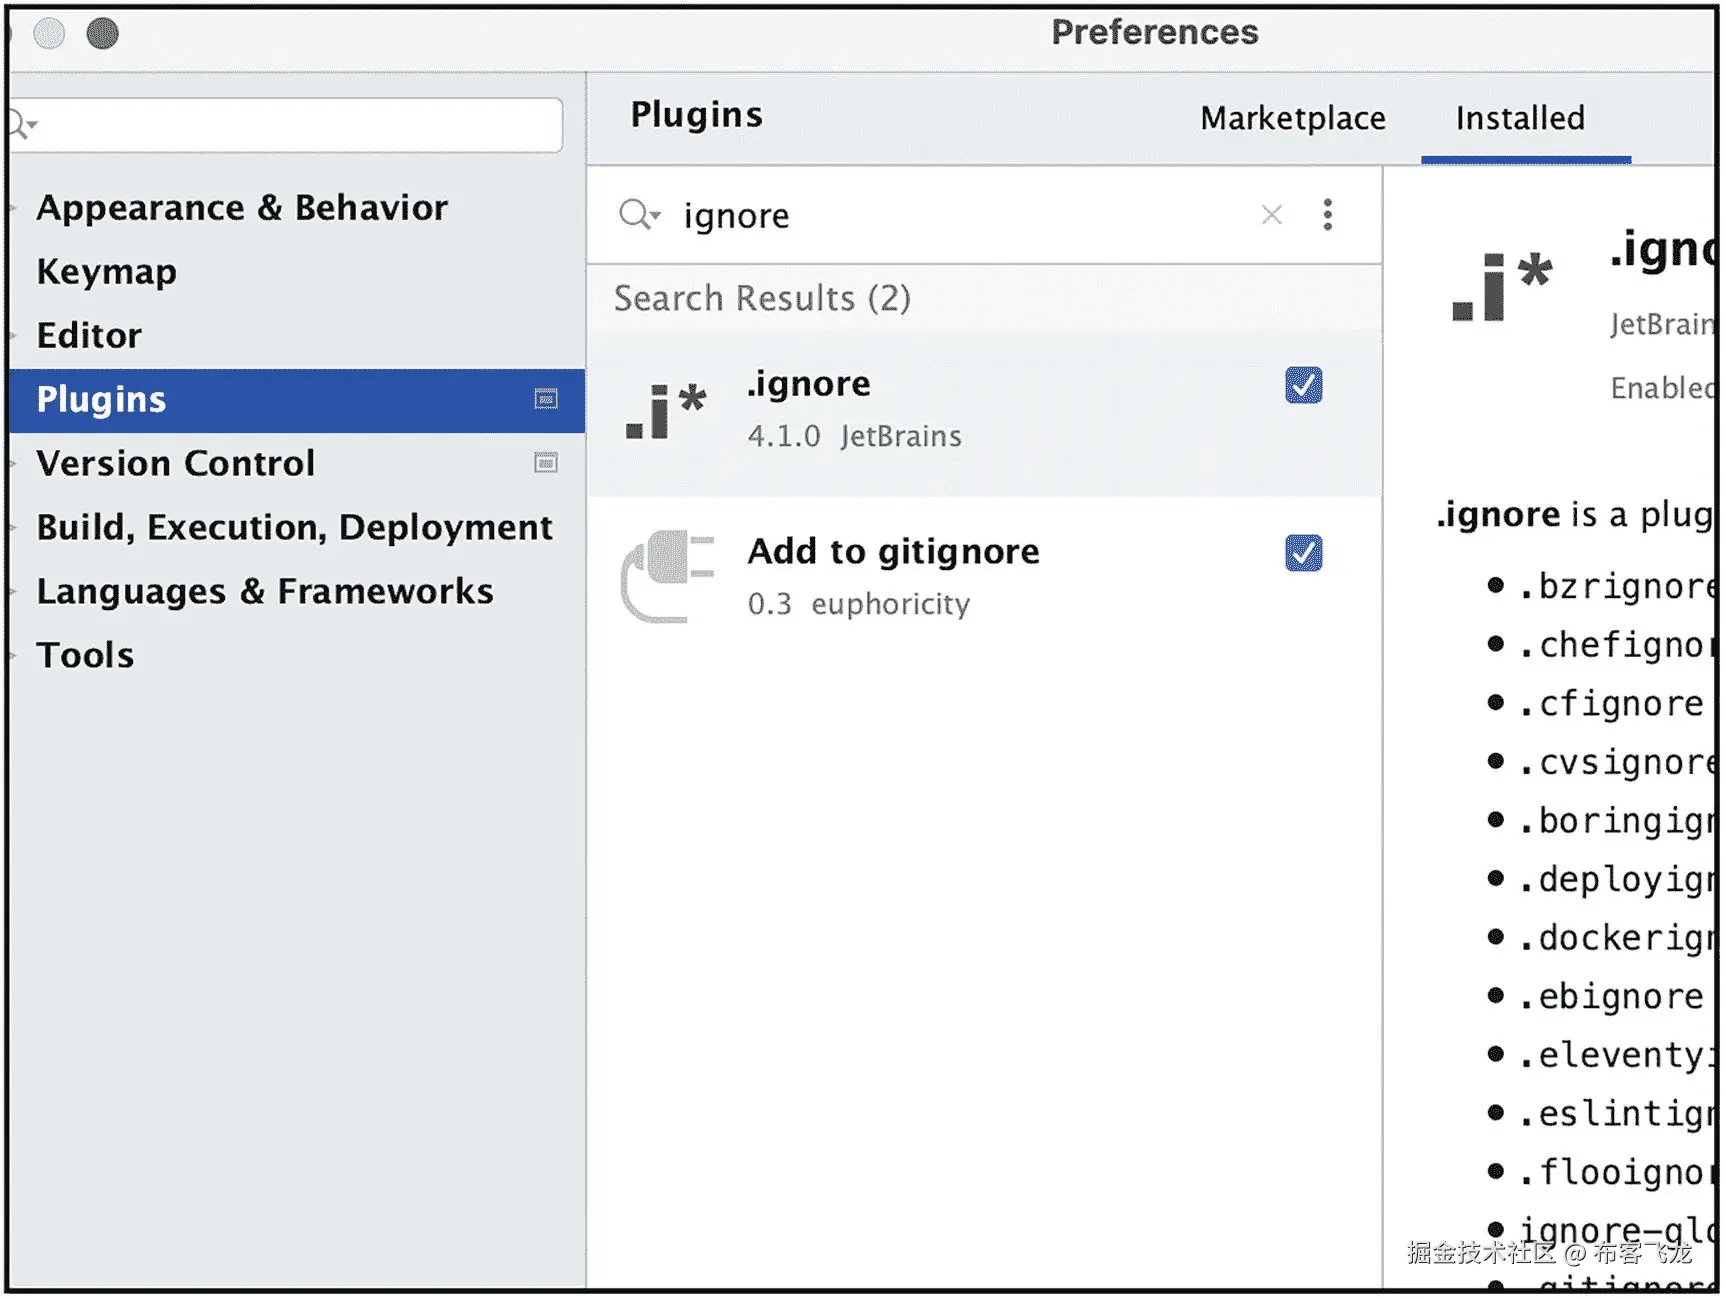
Task: Click the Plugins per-project settings icon
Action: click(x=546, y=400)
